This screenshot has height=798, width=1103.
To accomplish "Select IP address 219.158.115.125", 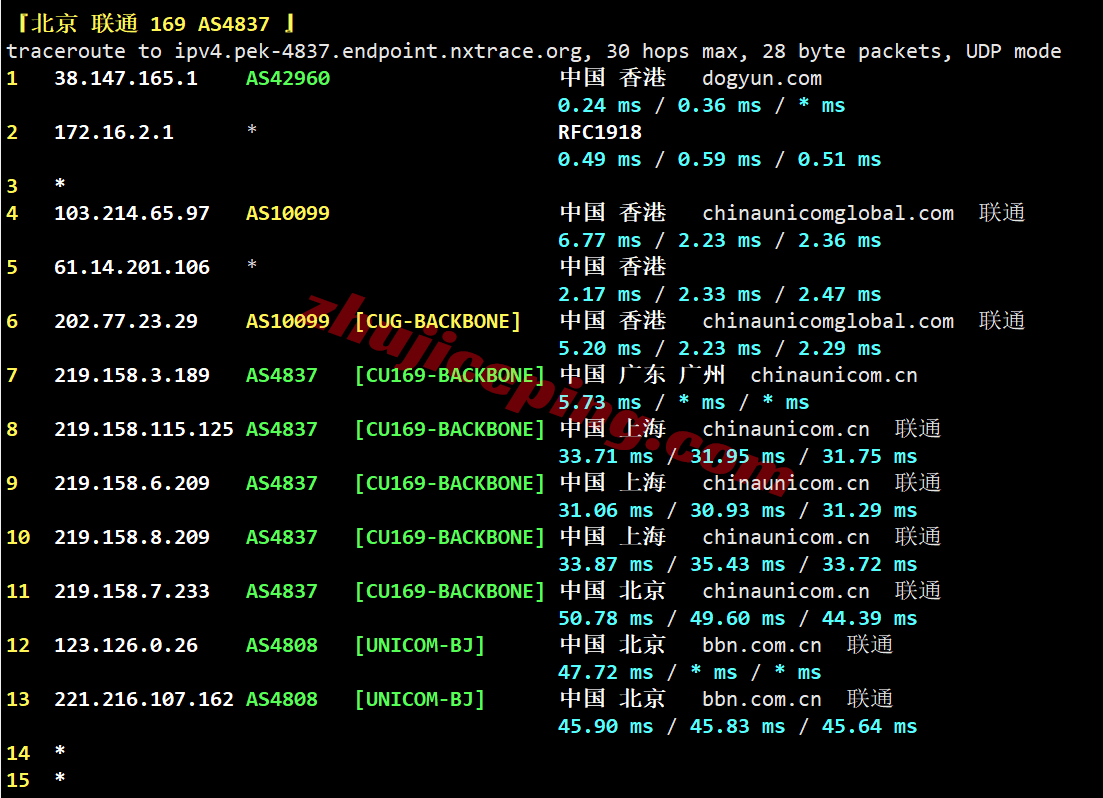I will [x=144, y=429].
